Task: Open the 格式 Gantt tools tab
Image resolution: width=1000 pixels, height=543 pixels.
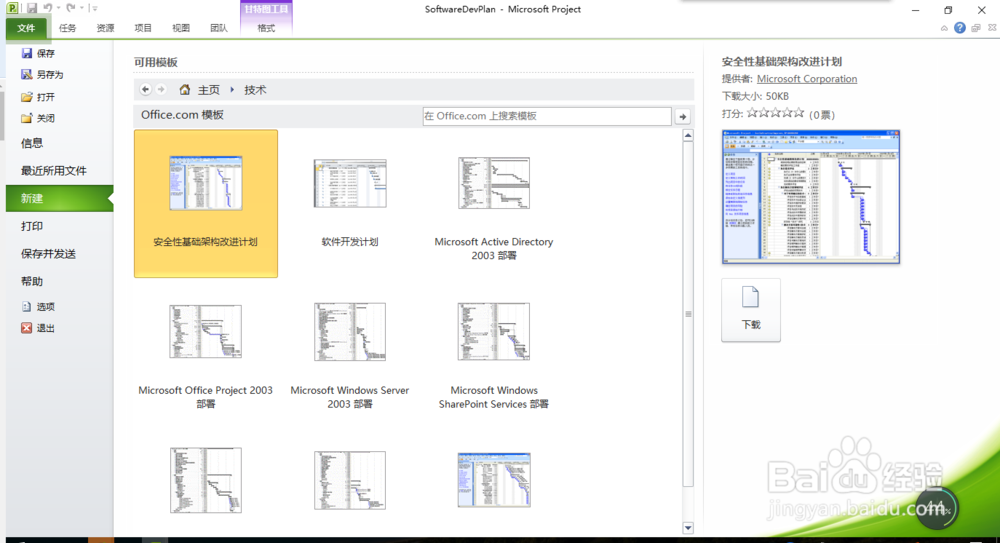Action: click(266, 28)
